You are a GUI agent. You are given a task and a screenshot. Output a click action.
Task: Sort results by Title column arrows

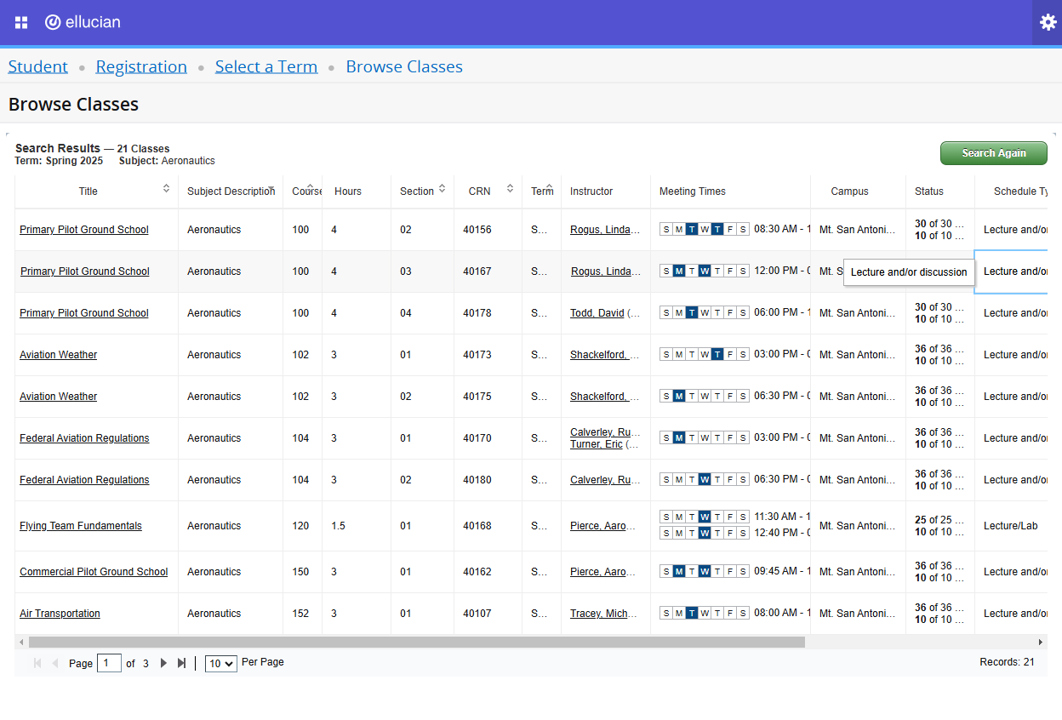click(x=166, y=189)
